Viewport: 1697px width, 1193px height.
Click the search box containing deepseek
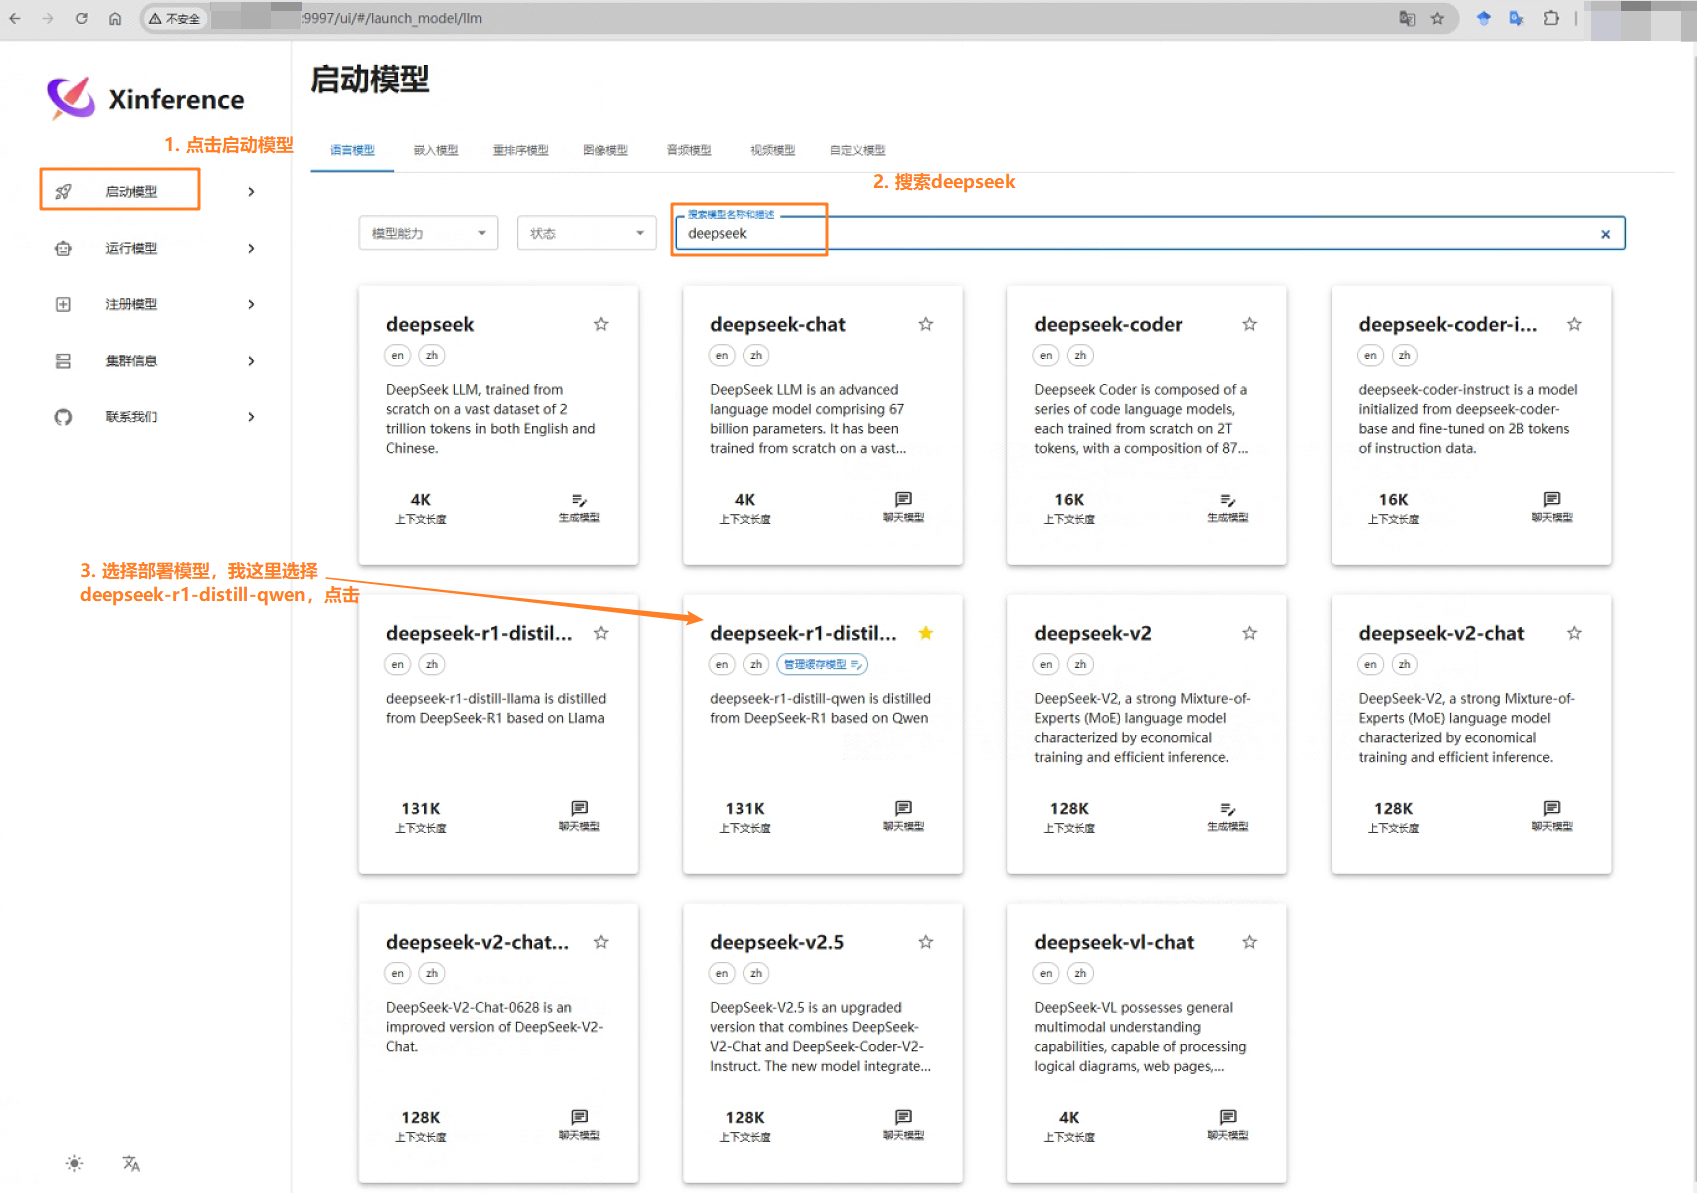tap(1150, 233)
